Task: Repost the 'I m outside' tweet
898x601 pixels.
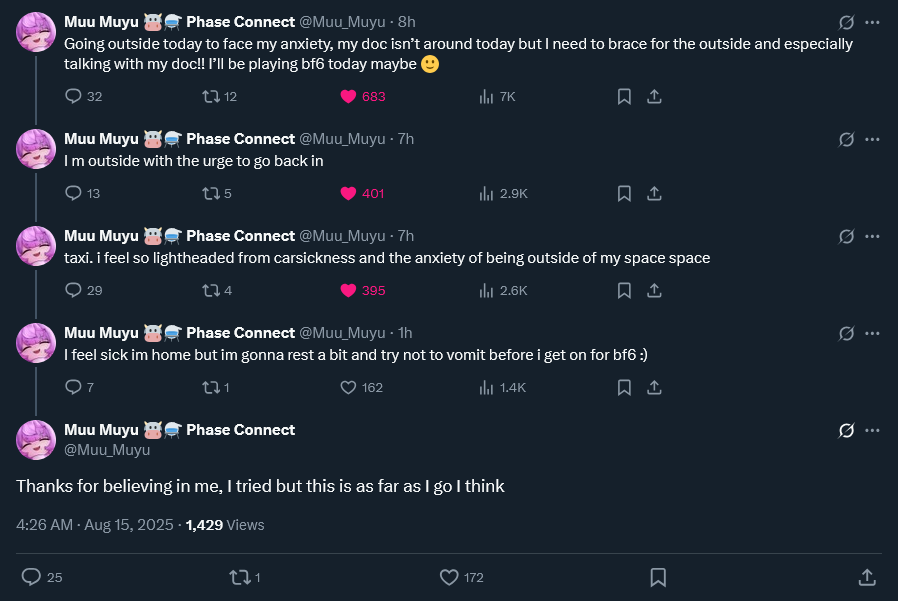Action: pos(211,194)
